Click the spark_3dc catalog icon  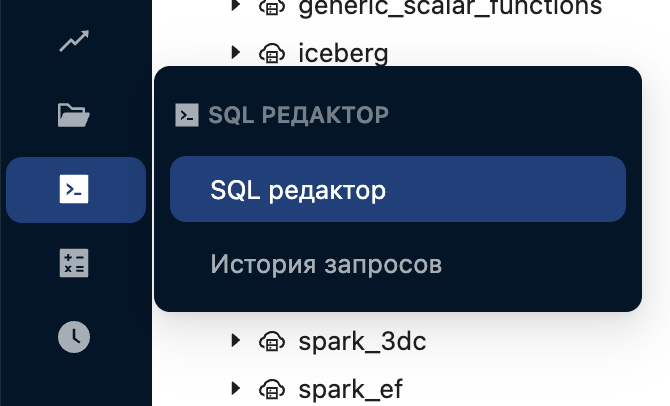271,341
